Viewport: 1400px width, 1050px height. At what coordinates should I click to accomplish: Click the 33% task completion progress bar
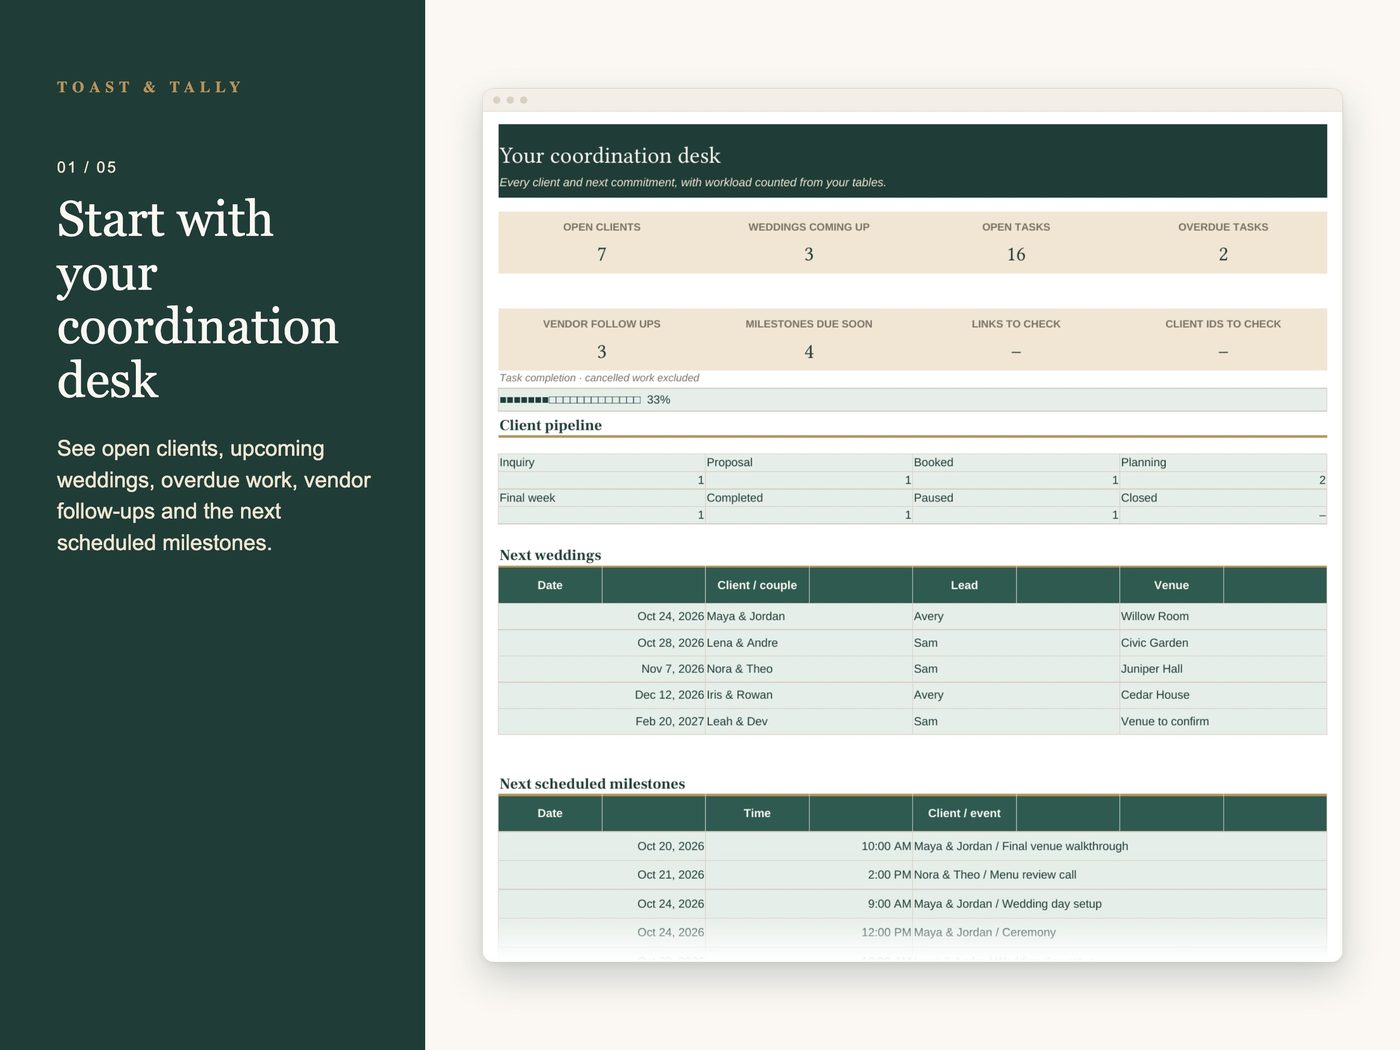(x=912, y=400)
